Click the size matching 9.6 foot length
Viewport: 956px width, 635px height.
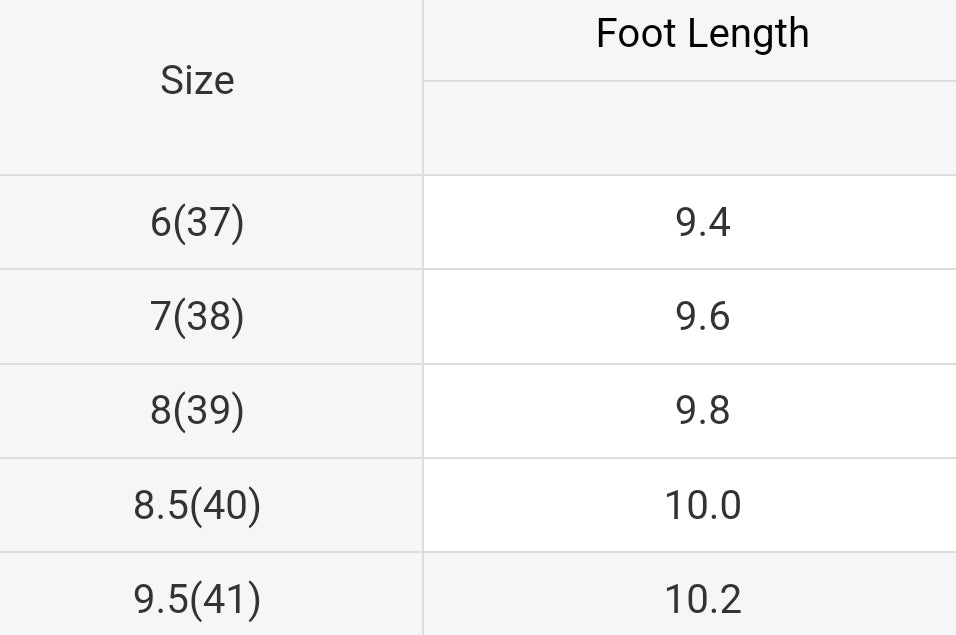[197, 317]
